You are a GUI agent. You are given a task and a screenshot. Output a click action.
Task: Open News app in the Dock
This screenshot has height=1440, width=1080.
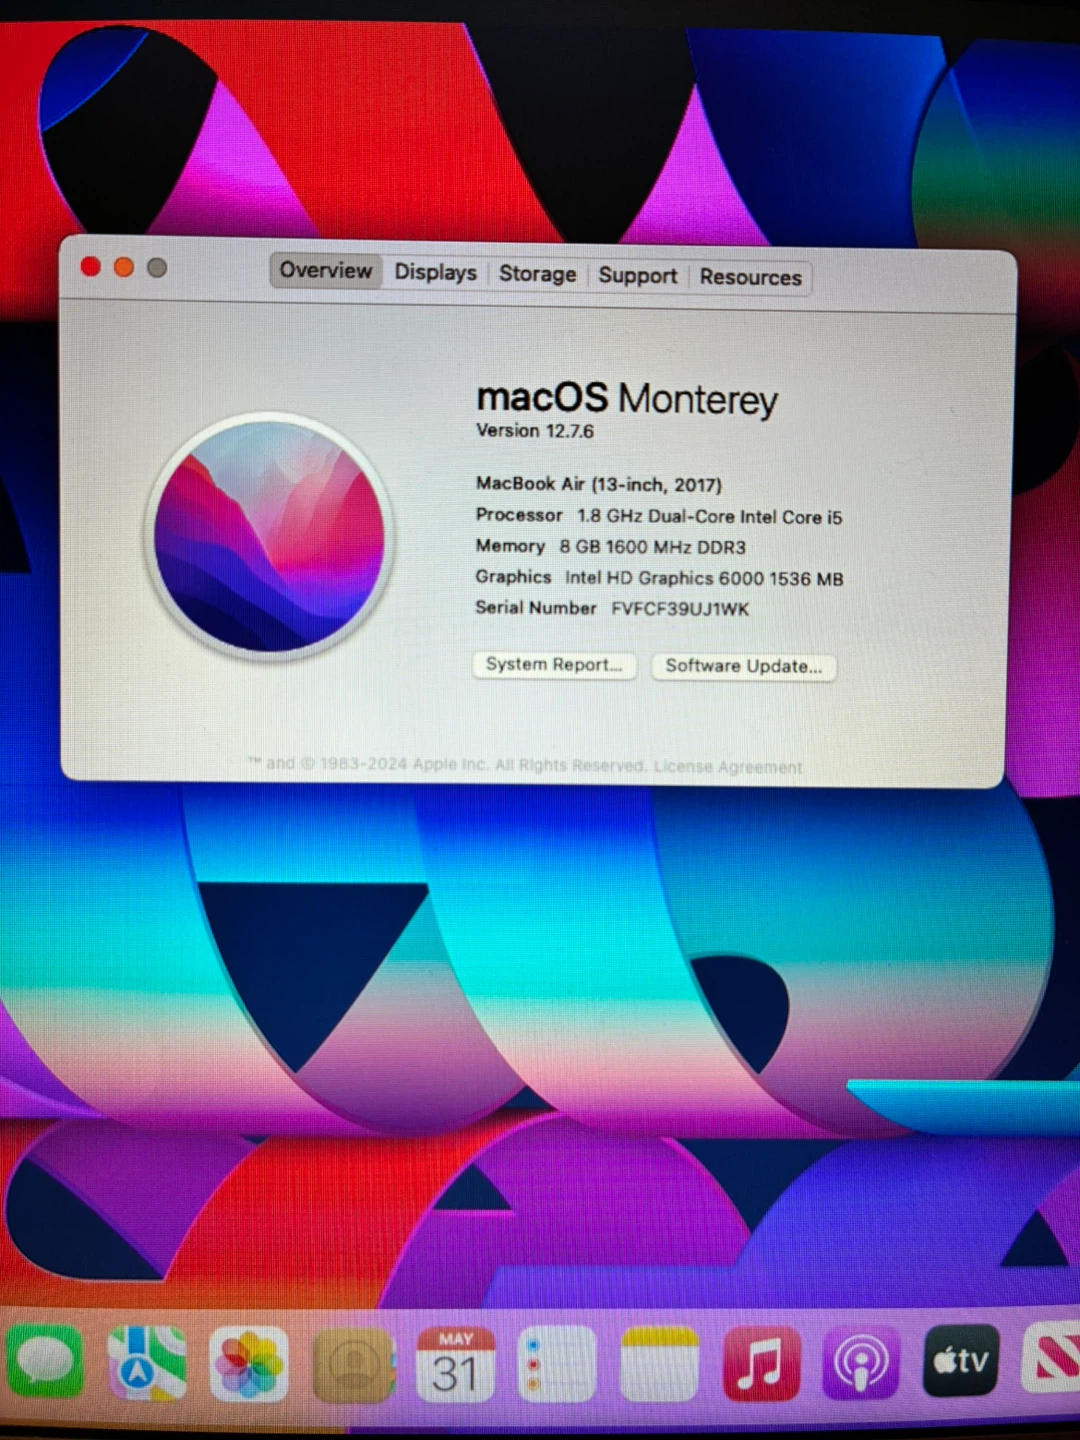pyautogui.click(x=1052, y=1358)
